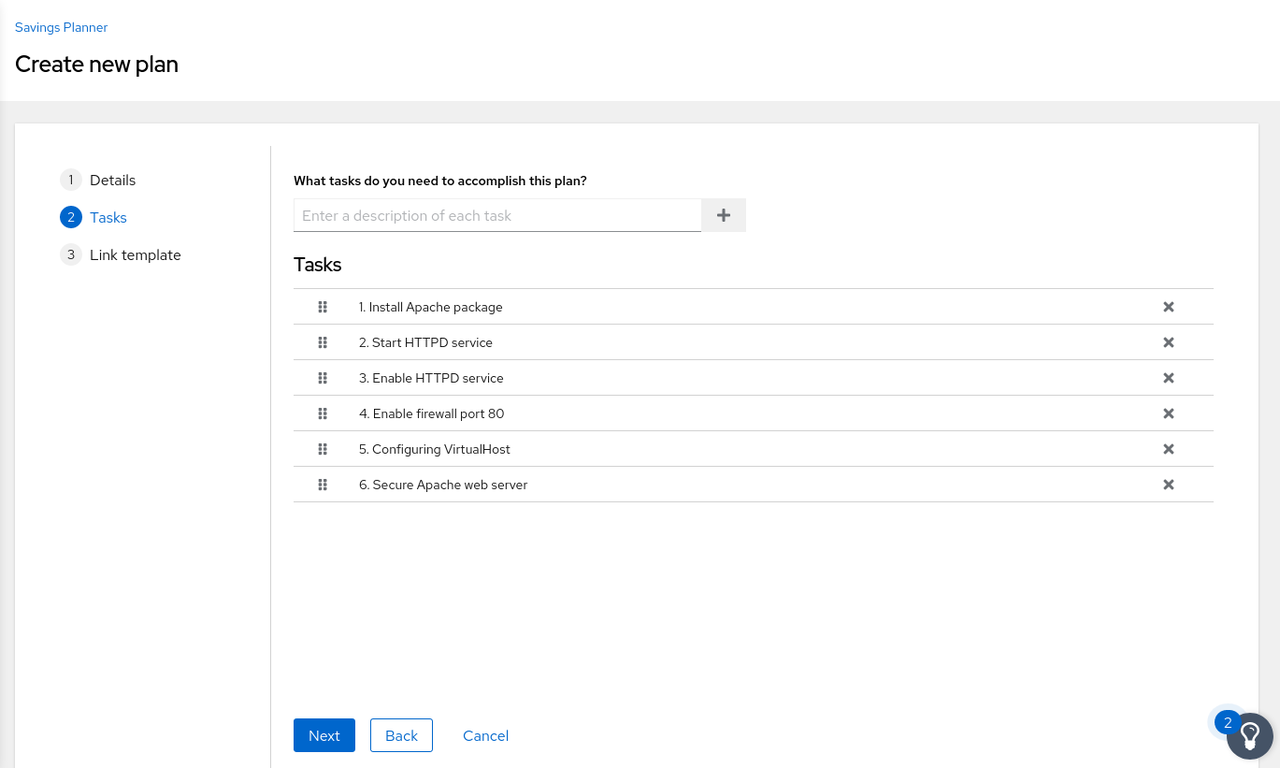This screenshot has height=768, width=1280.
Task: Select the Tasks wizard step
Action: (x=108, y=217)
